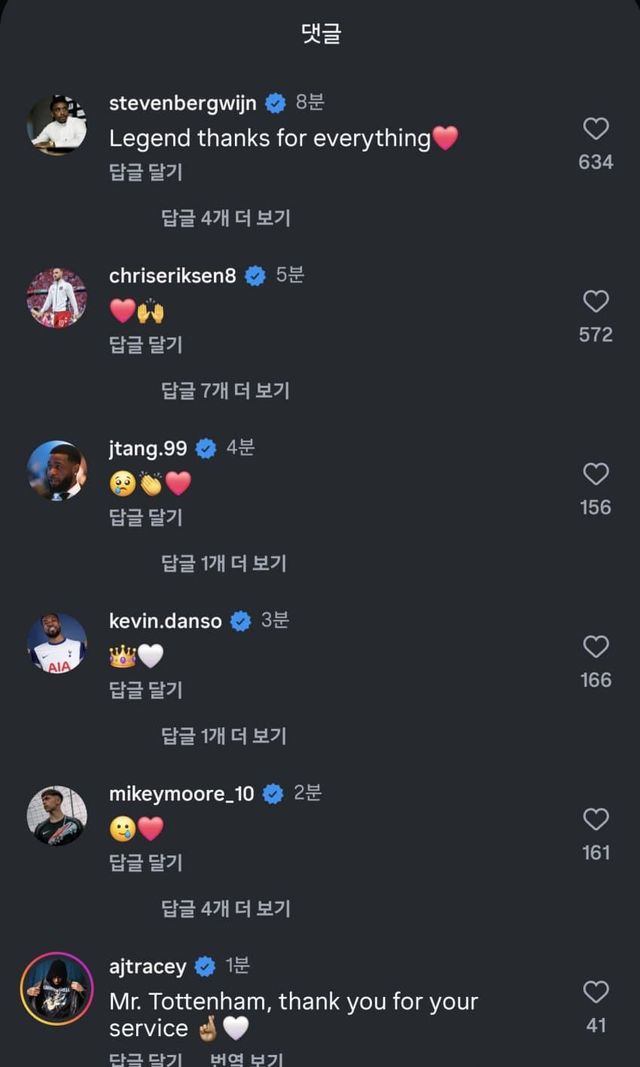
Task: Expand 4 more replies under stevenbergwijn's comment
Action: tap(226, 218)
